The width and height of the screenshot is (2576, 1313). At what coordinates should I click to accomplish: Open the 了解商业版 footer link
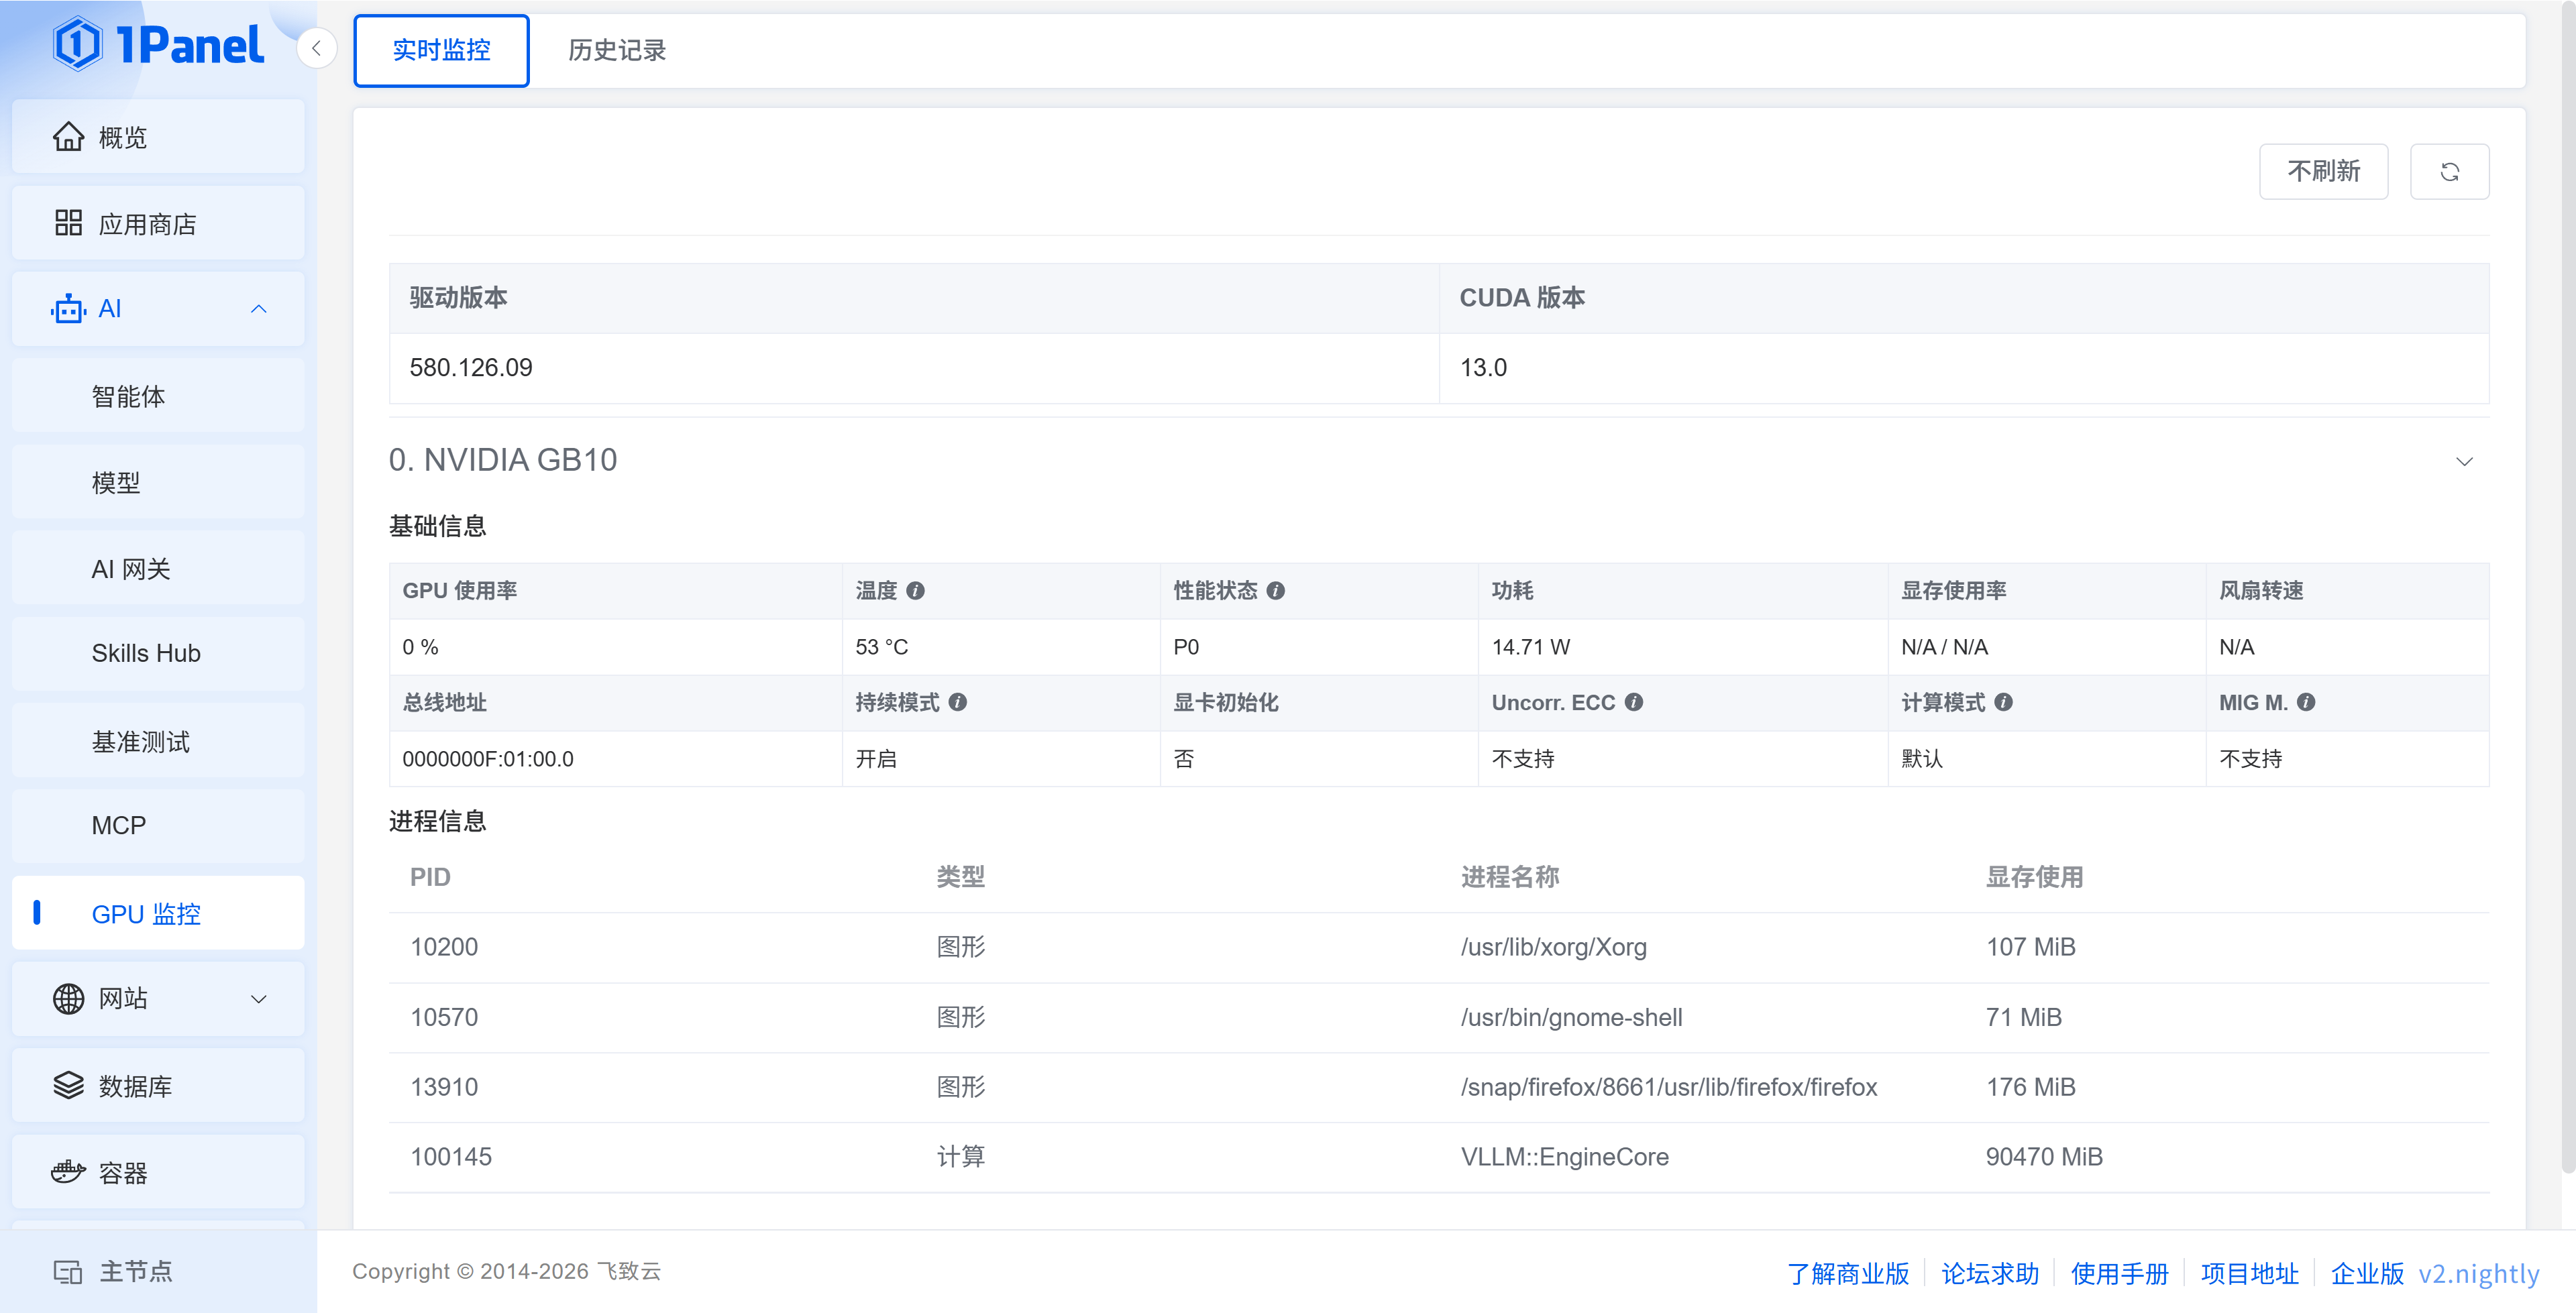(x=1848, y=1273)
